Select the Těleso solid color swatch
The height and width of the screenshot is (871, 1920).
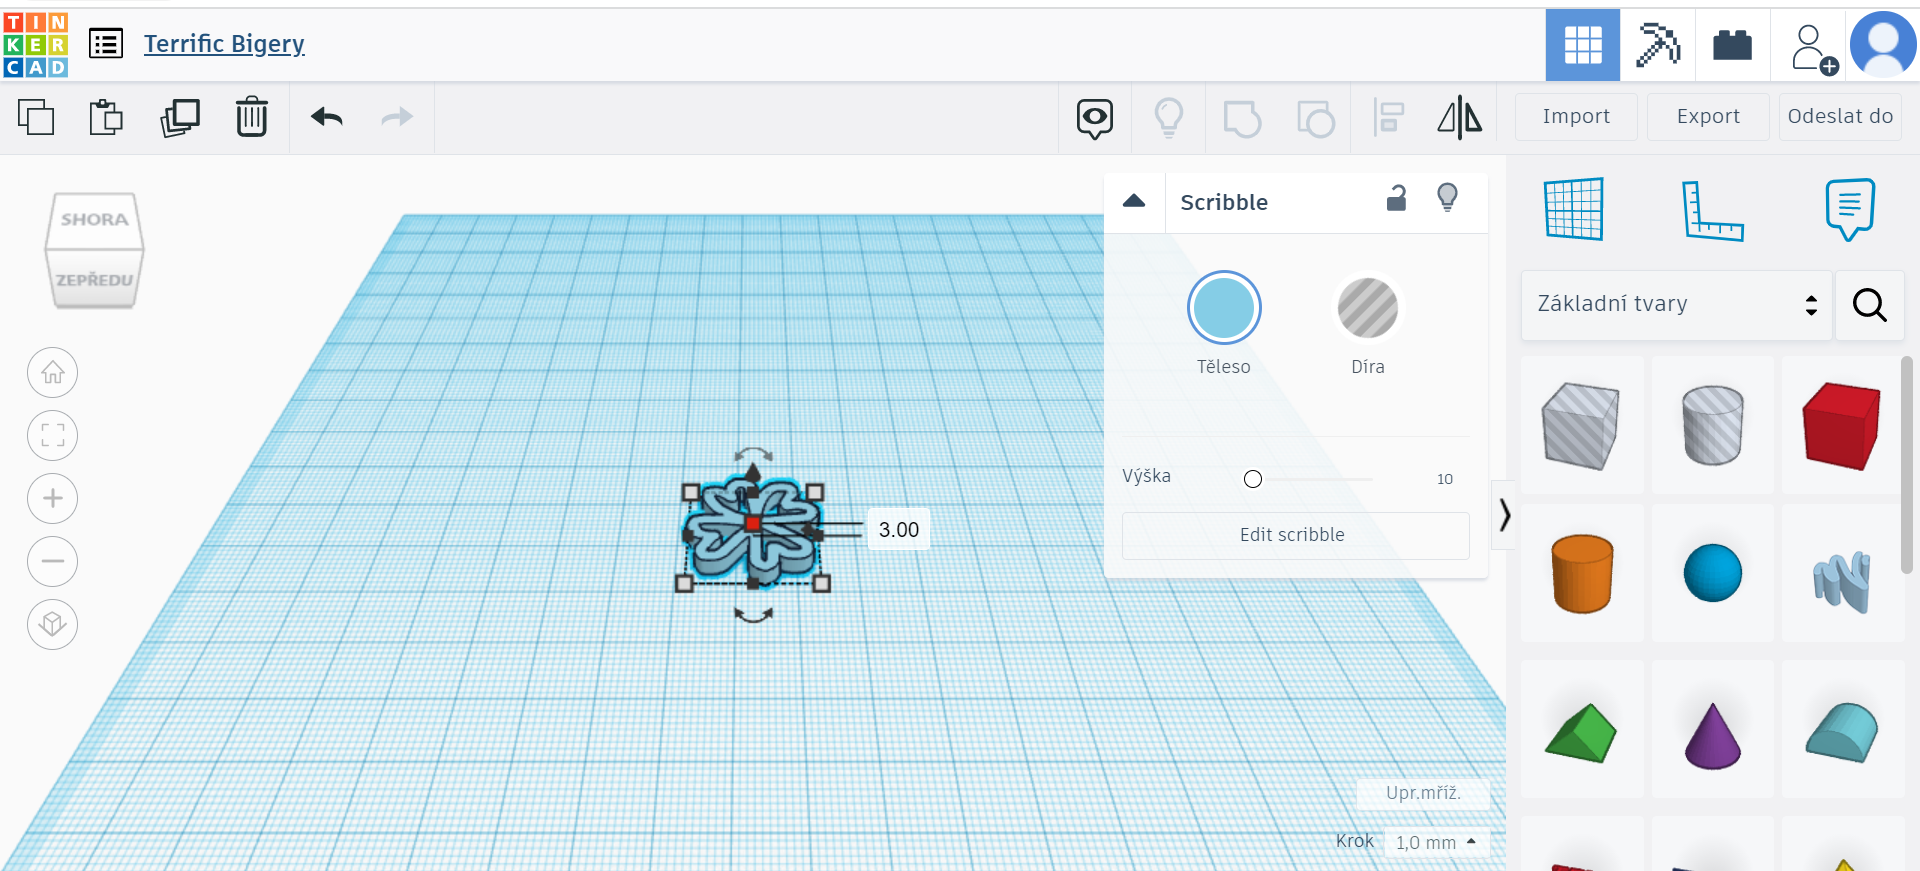point(1224,308)
